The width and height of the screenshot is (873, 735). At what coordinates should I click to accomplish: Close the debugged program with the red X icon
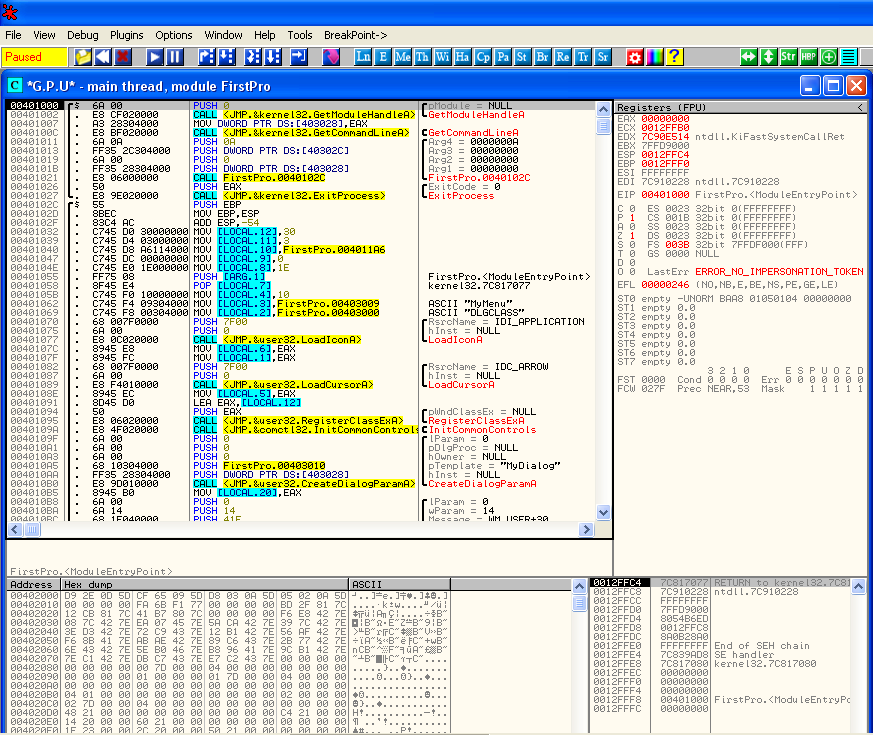pos(123,57)
